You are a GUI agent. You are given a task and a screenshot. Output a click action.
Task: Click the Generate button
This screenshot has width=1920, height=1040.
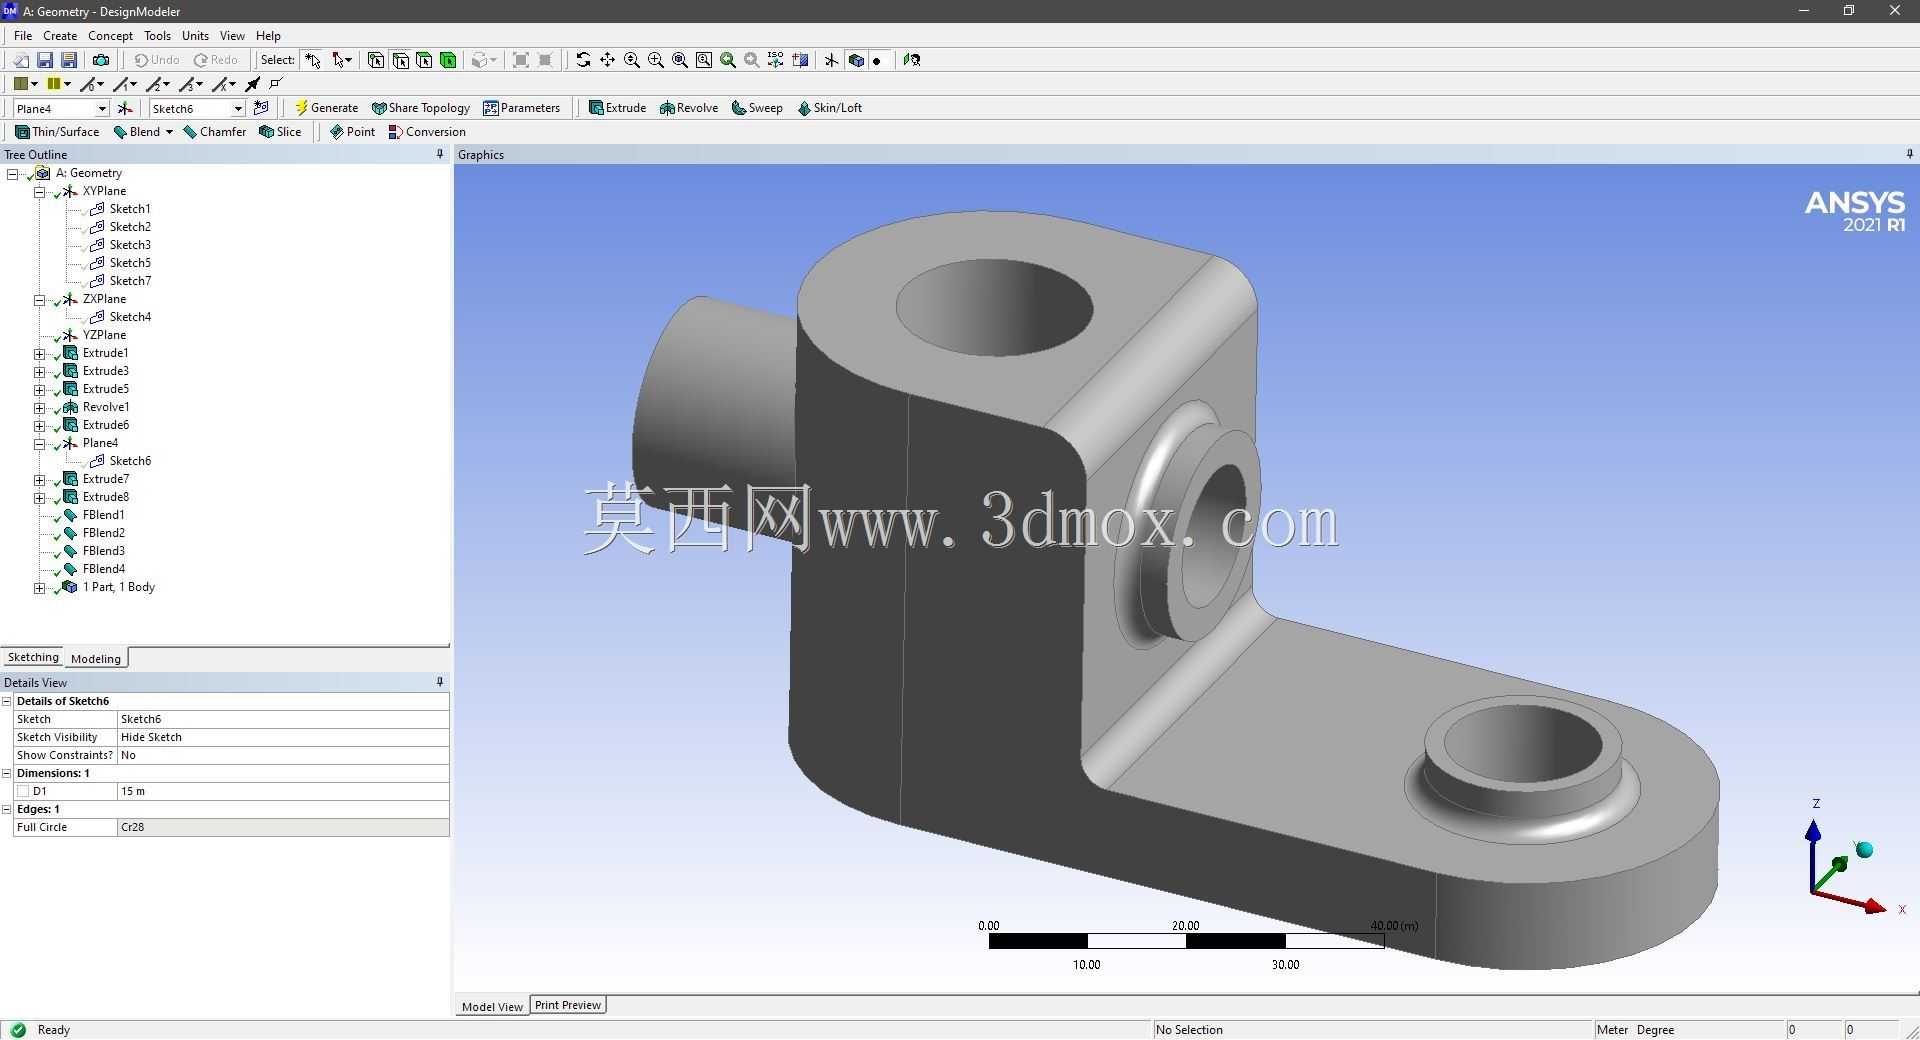click(326, 108)
